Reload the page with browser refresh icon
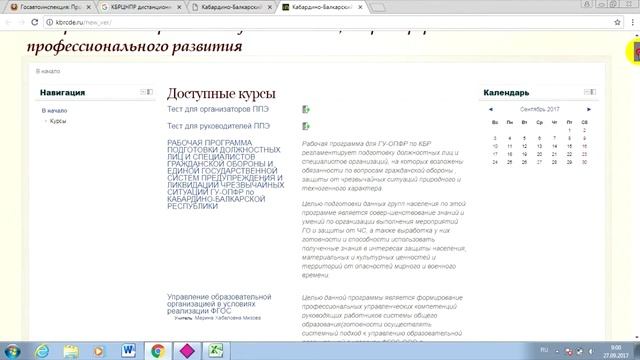 pyautogui.click(x=35, y=22)
